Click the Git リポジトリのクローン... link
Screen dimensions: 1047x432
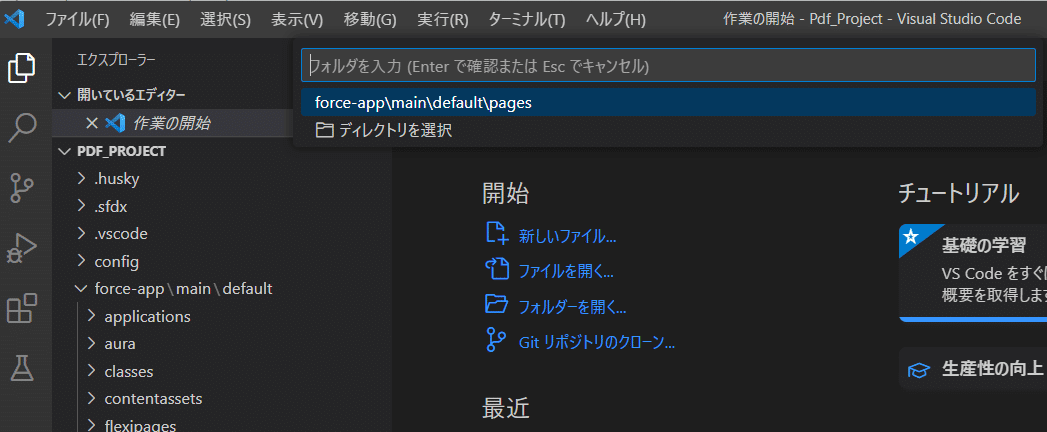[x=597, y=343]
